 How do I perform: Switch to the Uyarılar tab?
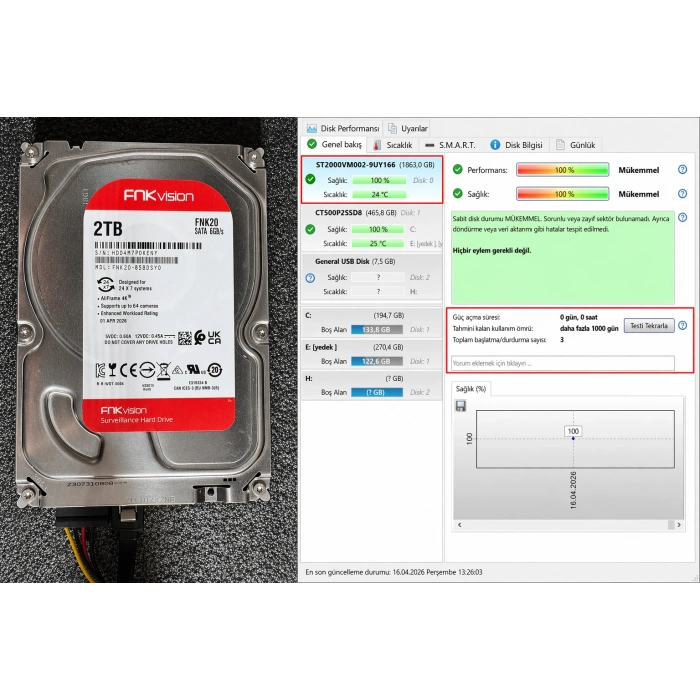tap(408, 129)
